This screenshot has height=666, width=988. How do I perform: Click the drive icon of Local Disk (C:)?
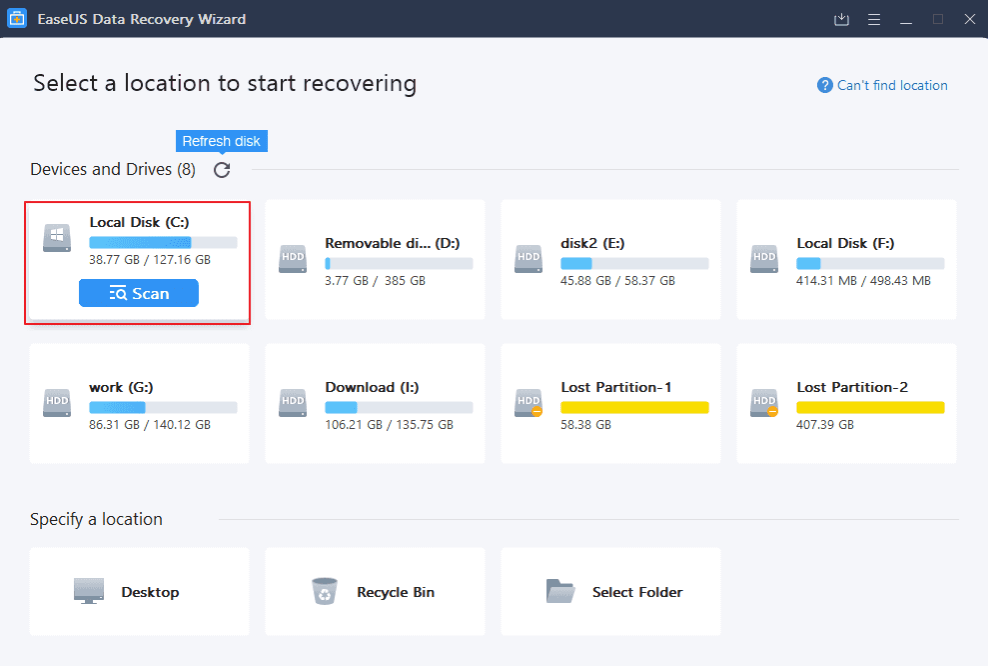(x=57, y=237)
